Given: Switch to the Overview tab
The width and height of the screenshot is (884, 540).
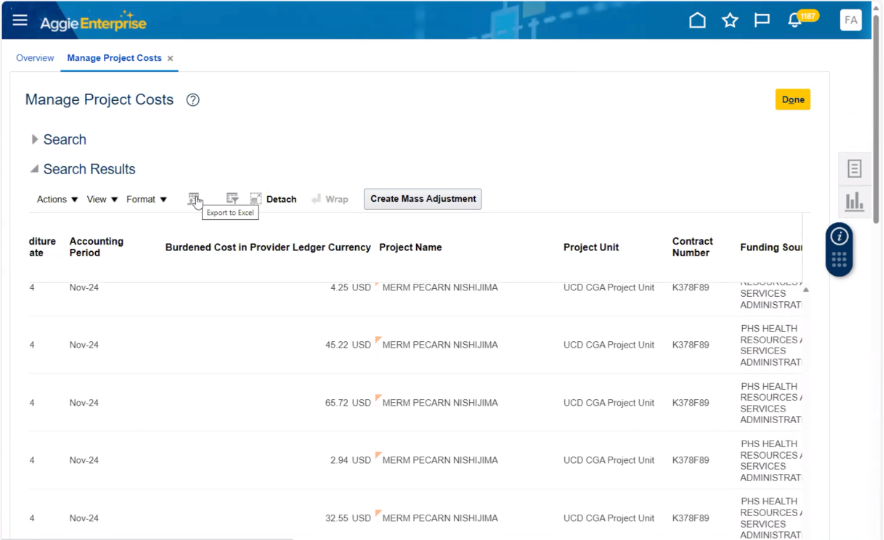Looking at the screenshot, I should point(35,58).
